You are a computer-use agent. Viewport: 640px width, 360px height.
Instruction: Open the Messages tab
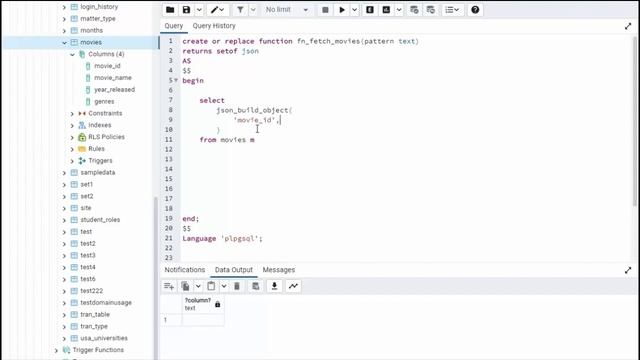point(279,270)
